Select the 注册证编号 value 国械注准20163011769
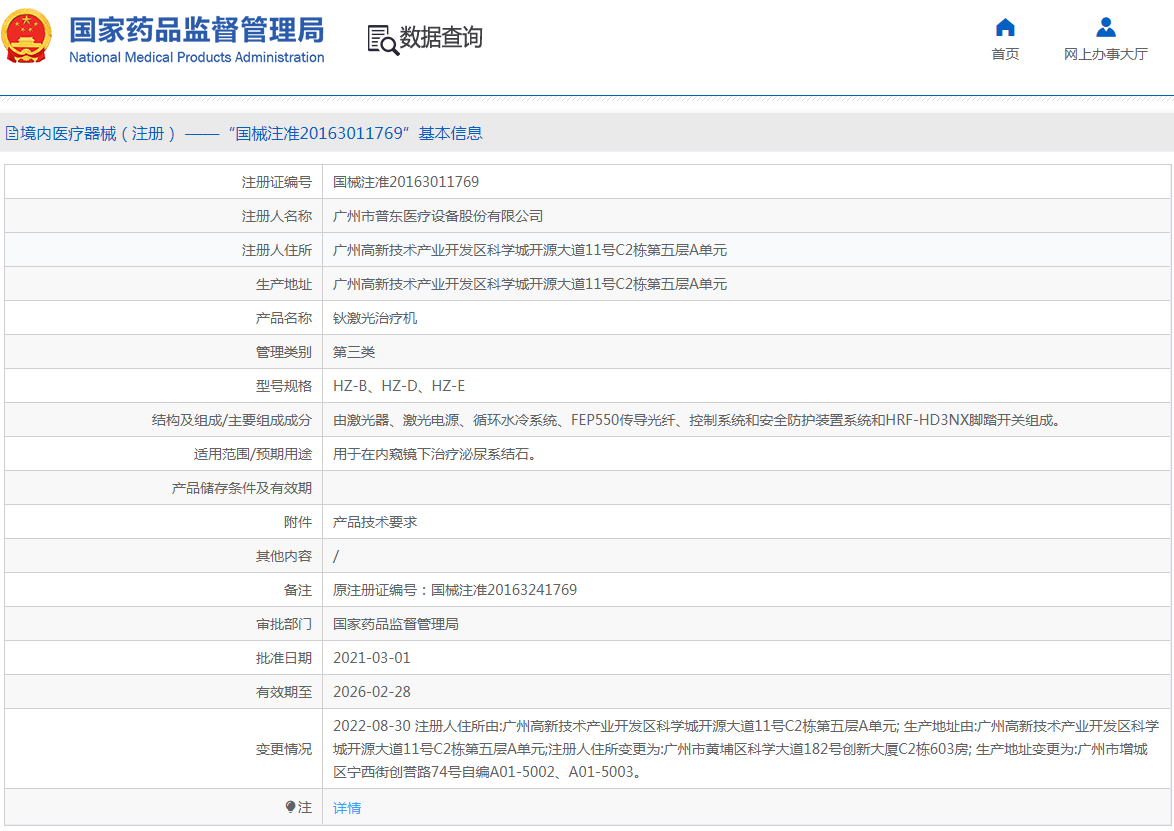 [406, 182]
